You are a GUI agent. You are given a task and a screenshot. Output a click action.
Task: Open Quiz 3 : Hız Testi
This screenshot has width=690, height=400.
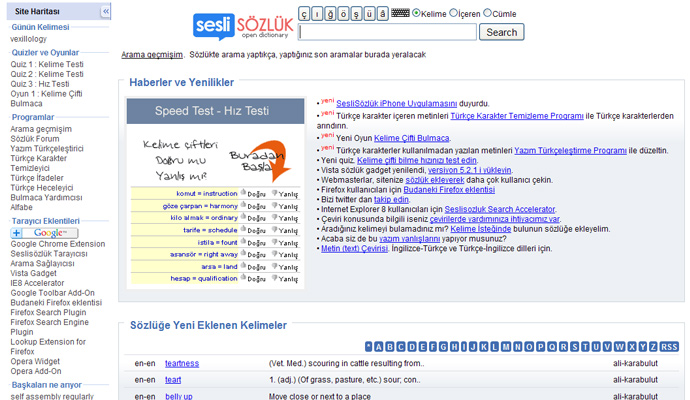[40, 84]
